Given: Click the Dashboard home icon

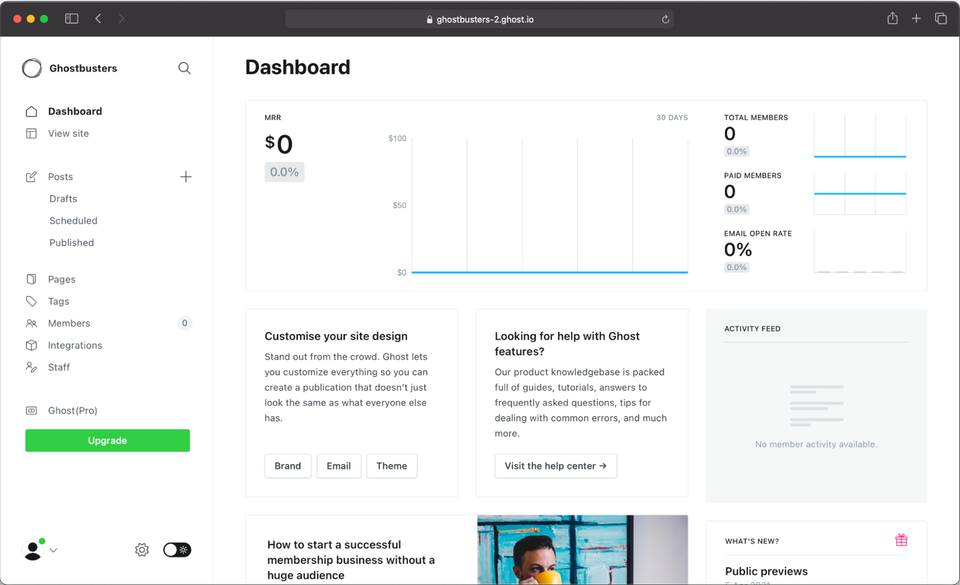Looking at the screenshot, I should 31,111.
